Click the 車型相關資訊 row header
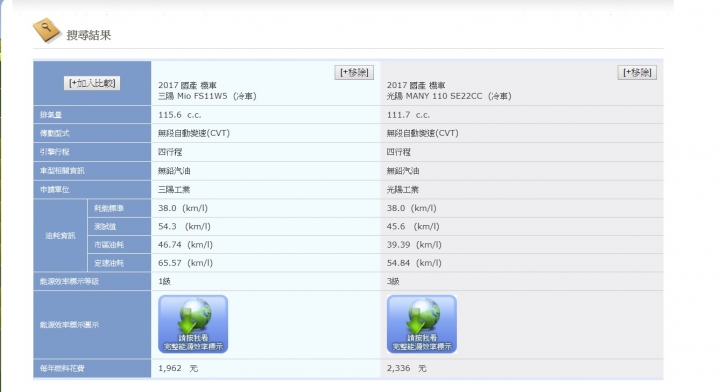The height and width of the screenshot is (392, 720). click(x=92, y=171)
